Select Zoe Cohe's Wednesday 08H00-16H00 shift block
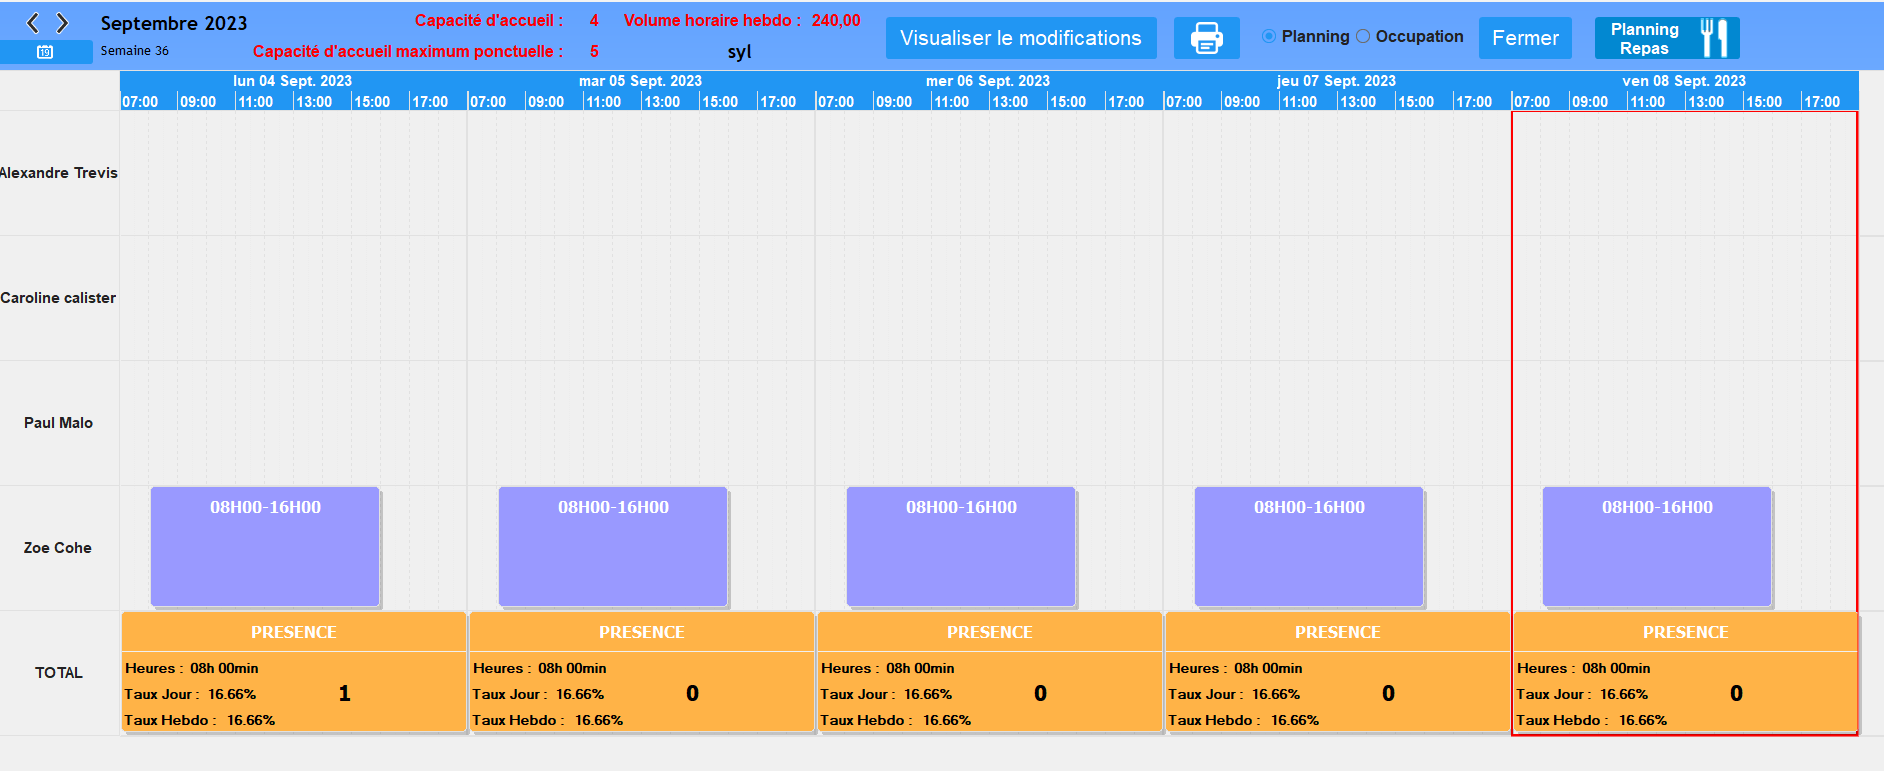 (x=961, y=546)
